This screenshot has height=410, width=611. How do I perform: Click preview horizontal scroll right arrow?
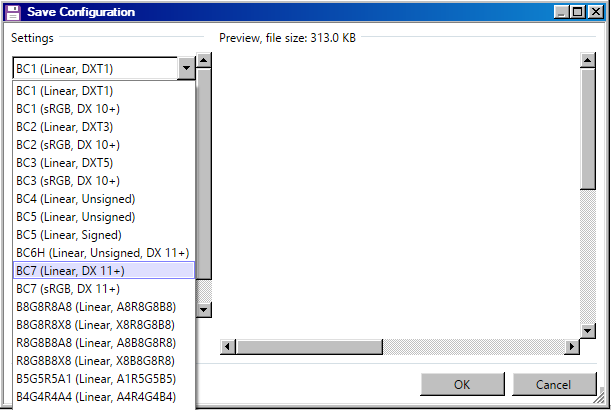[572, 346]
